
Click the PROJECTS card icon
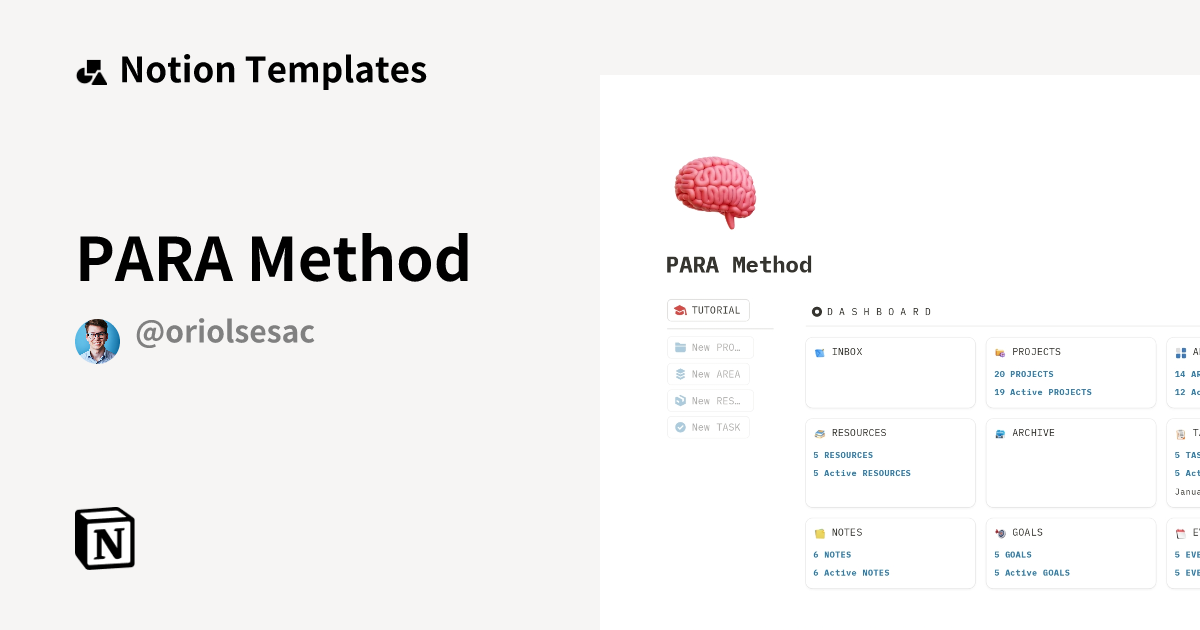point(1000,353)
